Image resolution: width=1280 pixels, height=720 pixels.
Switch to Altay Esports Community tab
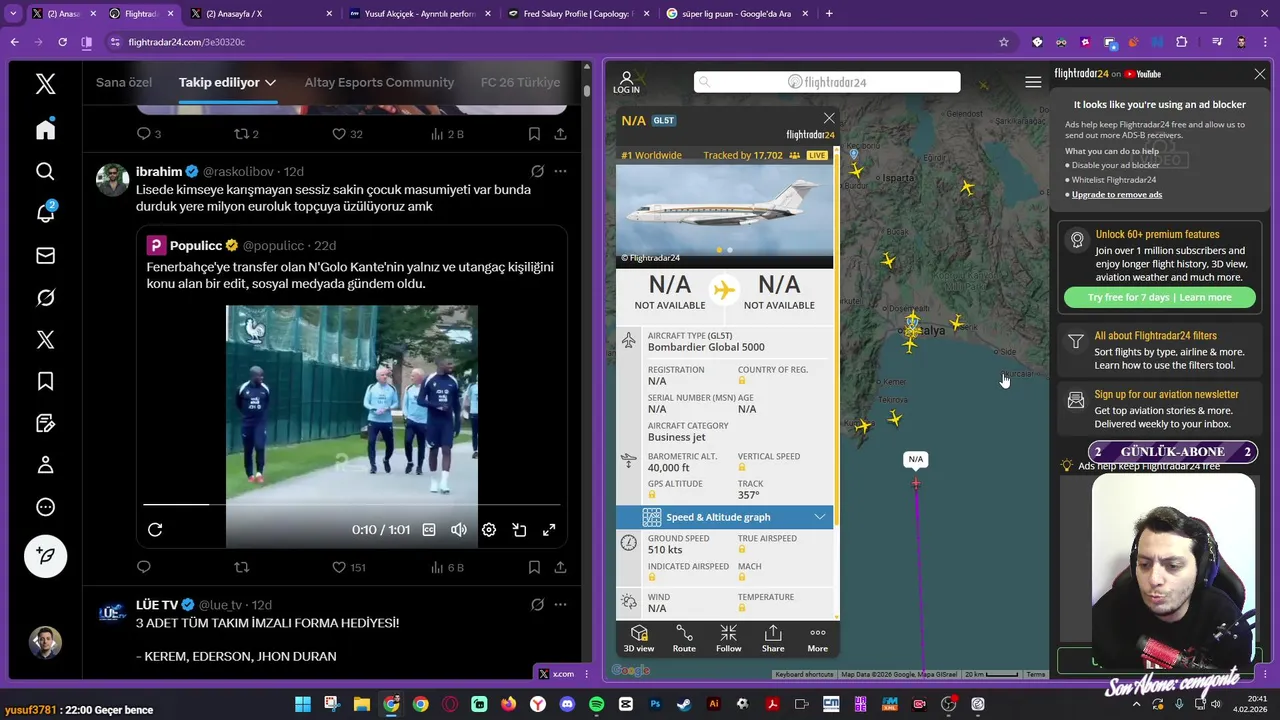[379, 82]
